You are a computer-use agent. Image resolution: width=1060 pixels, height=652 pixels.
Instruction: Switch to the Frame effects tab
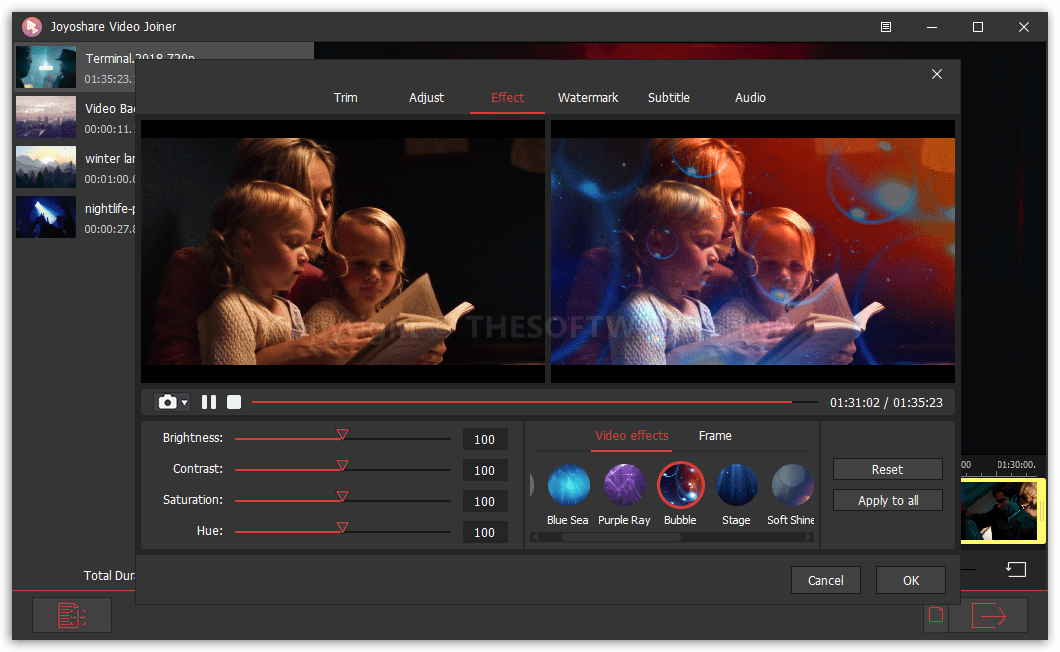714,435
